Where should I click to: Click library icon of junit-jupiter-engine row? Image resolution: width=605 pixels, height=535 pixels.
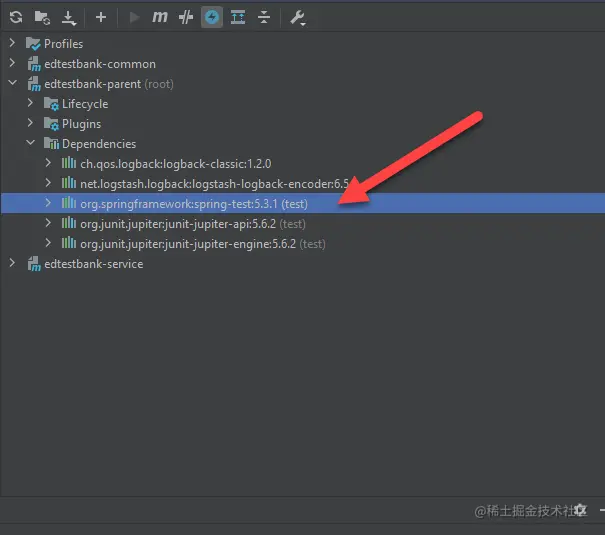[69, 243]
